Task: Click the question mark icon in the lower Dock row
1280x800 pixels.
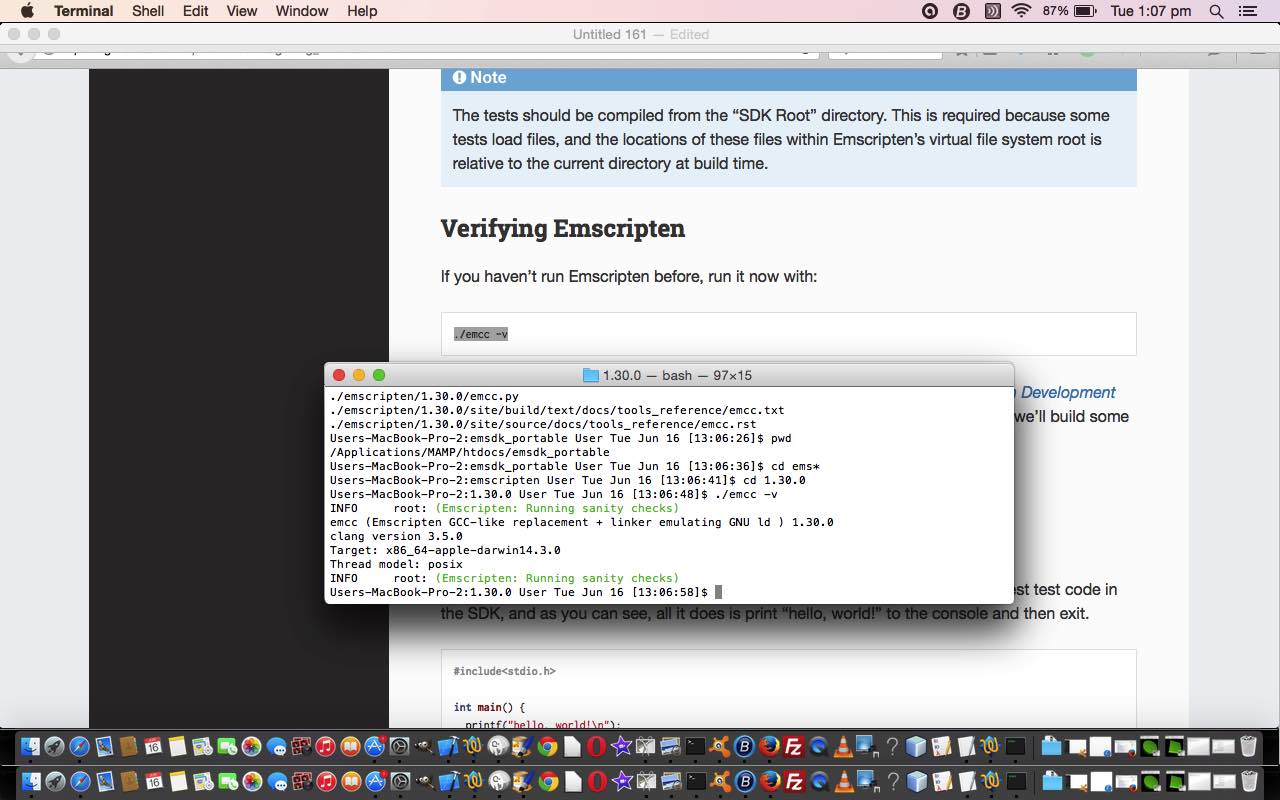Action: pyautogui.click(x=892, y=780)
